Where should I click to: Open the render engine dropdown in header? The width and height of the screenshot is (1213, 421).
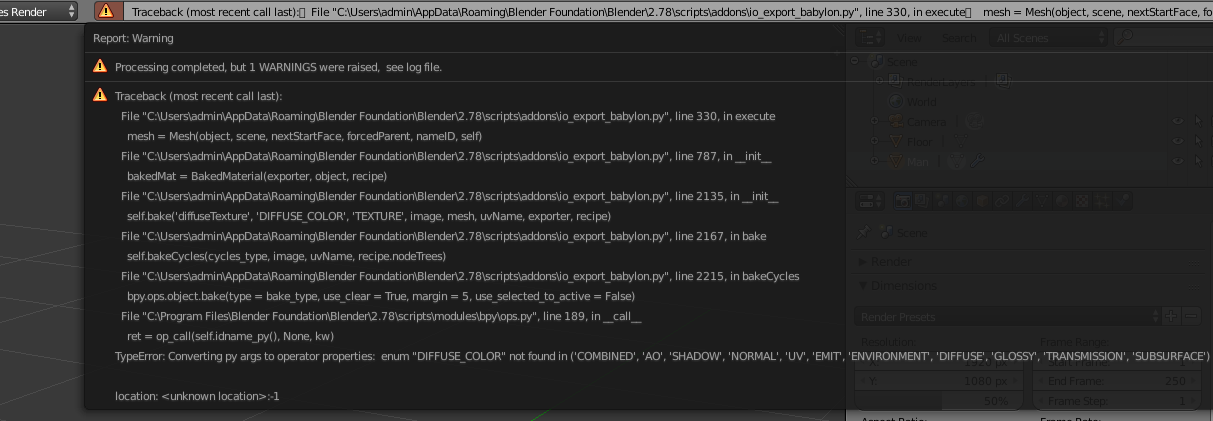[x=39, y=11]
